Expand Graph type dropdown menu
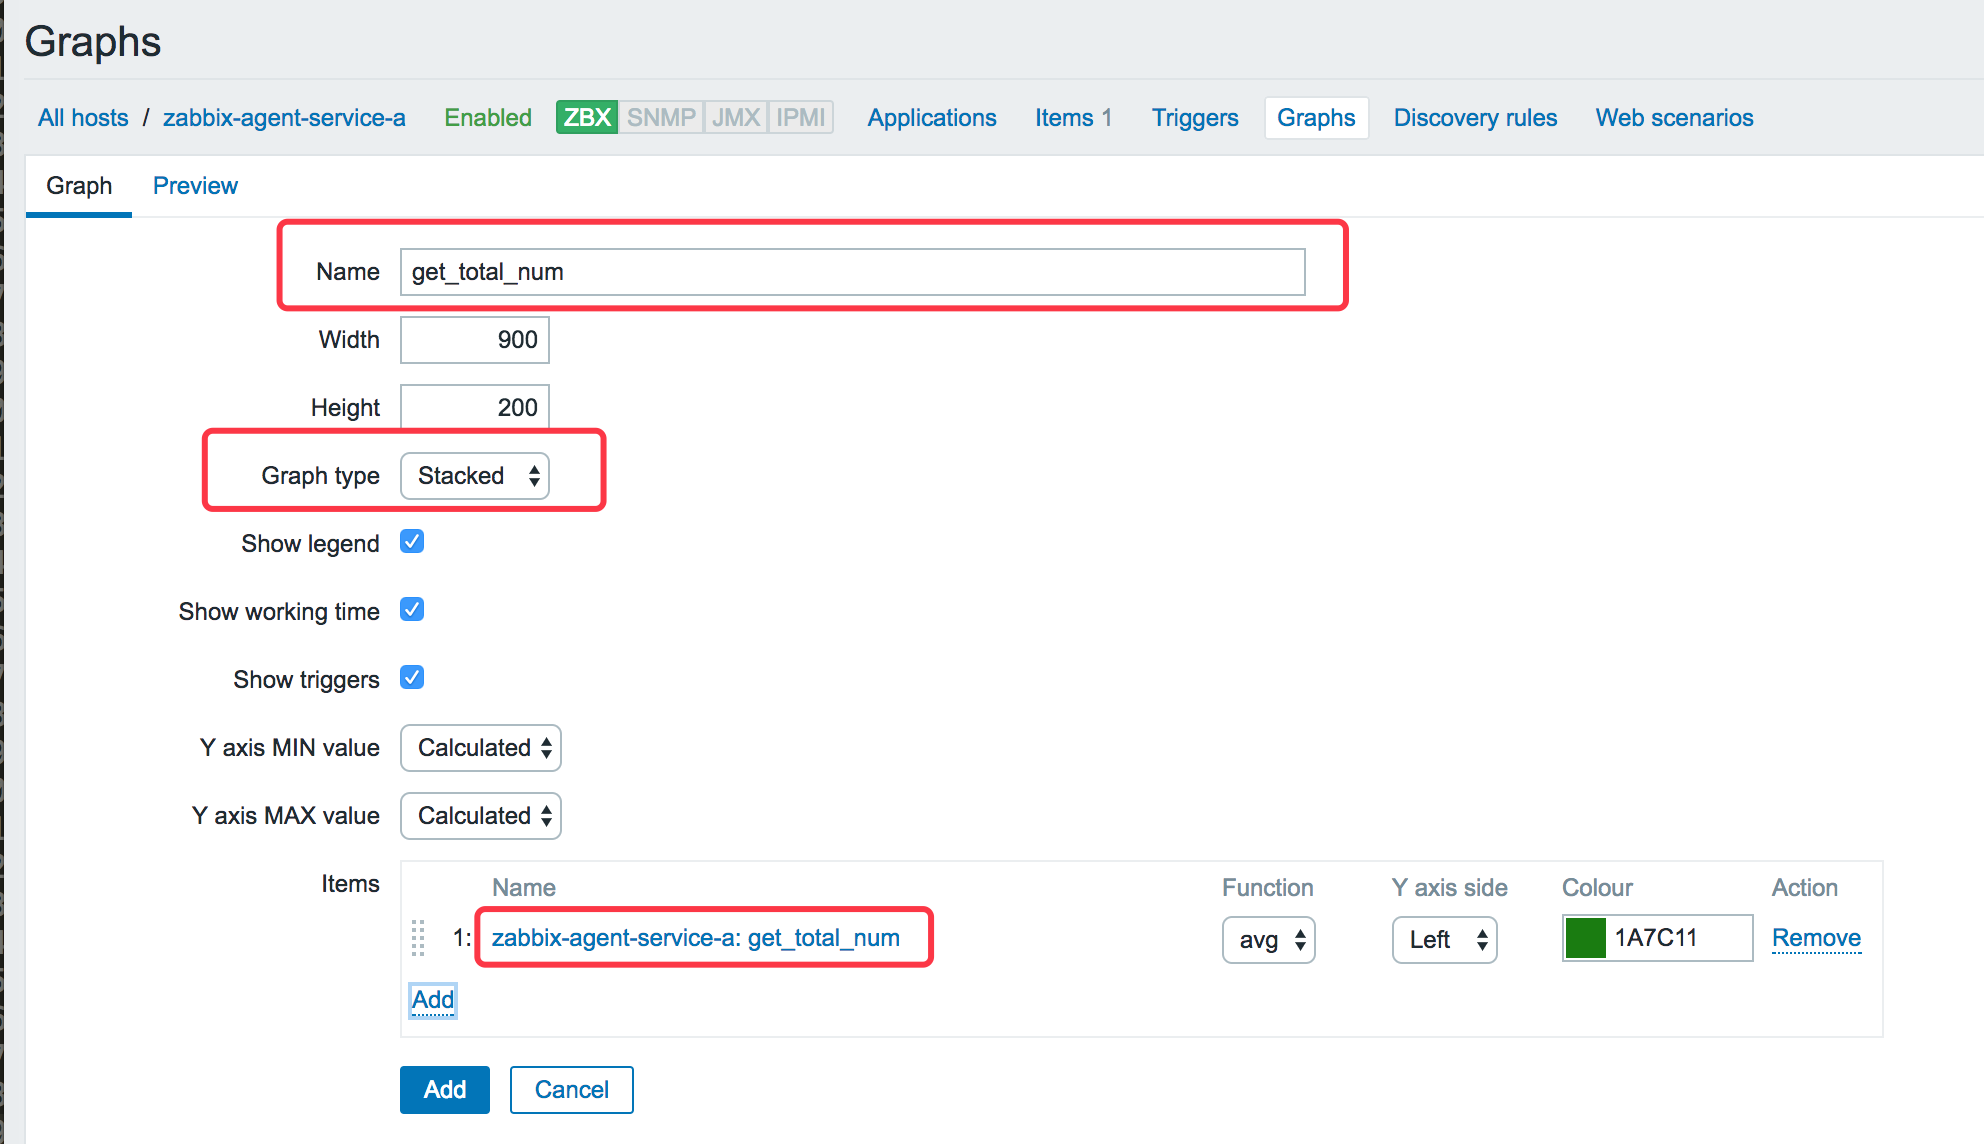This screenshot has height=1144, width=1984. coord(477,475)
